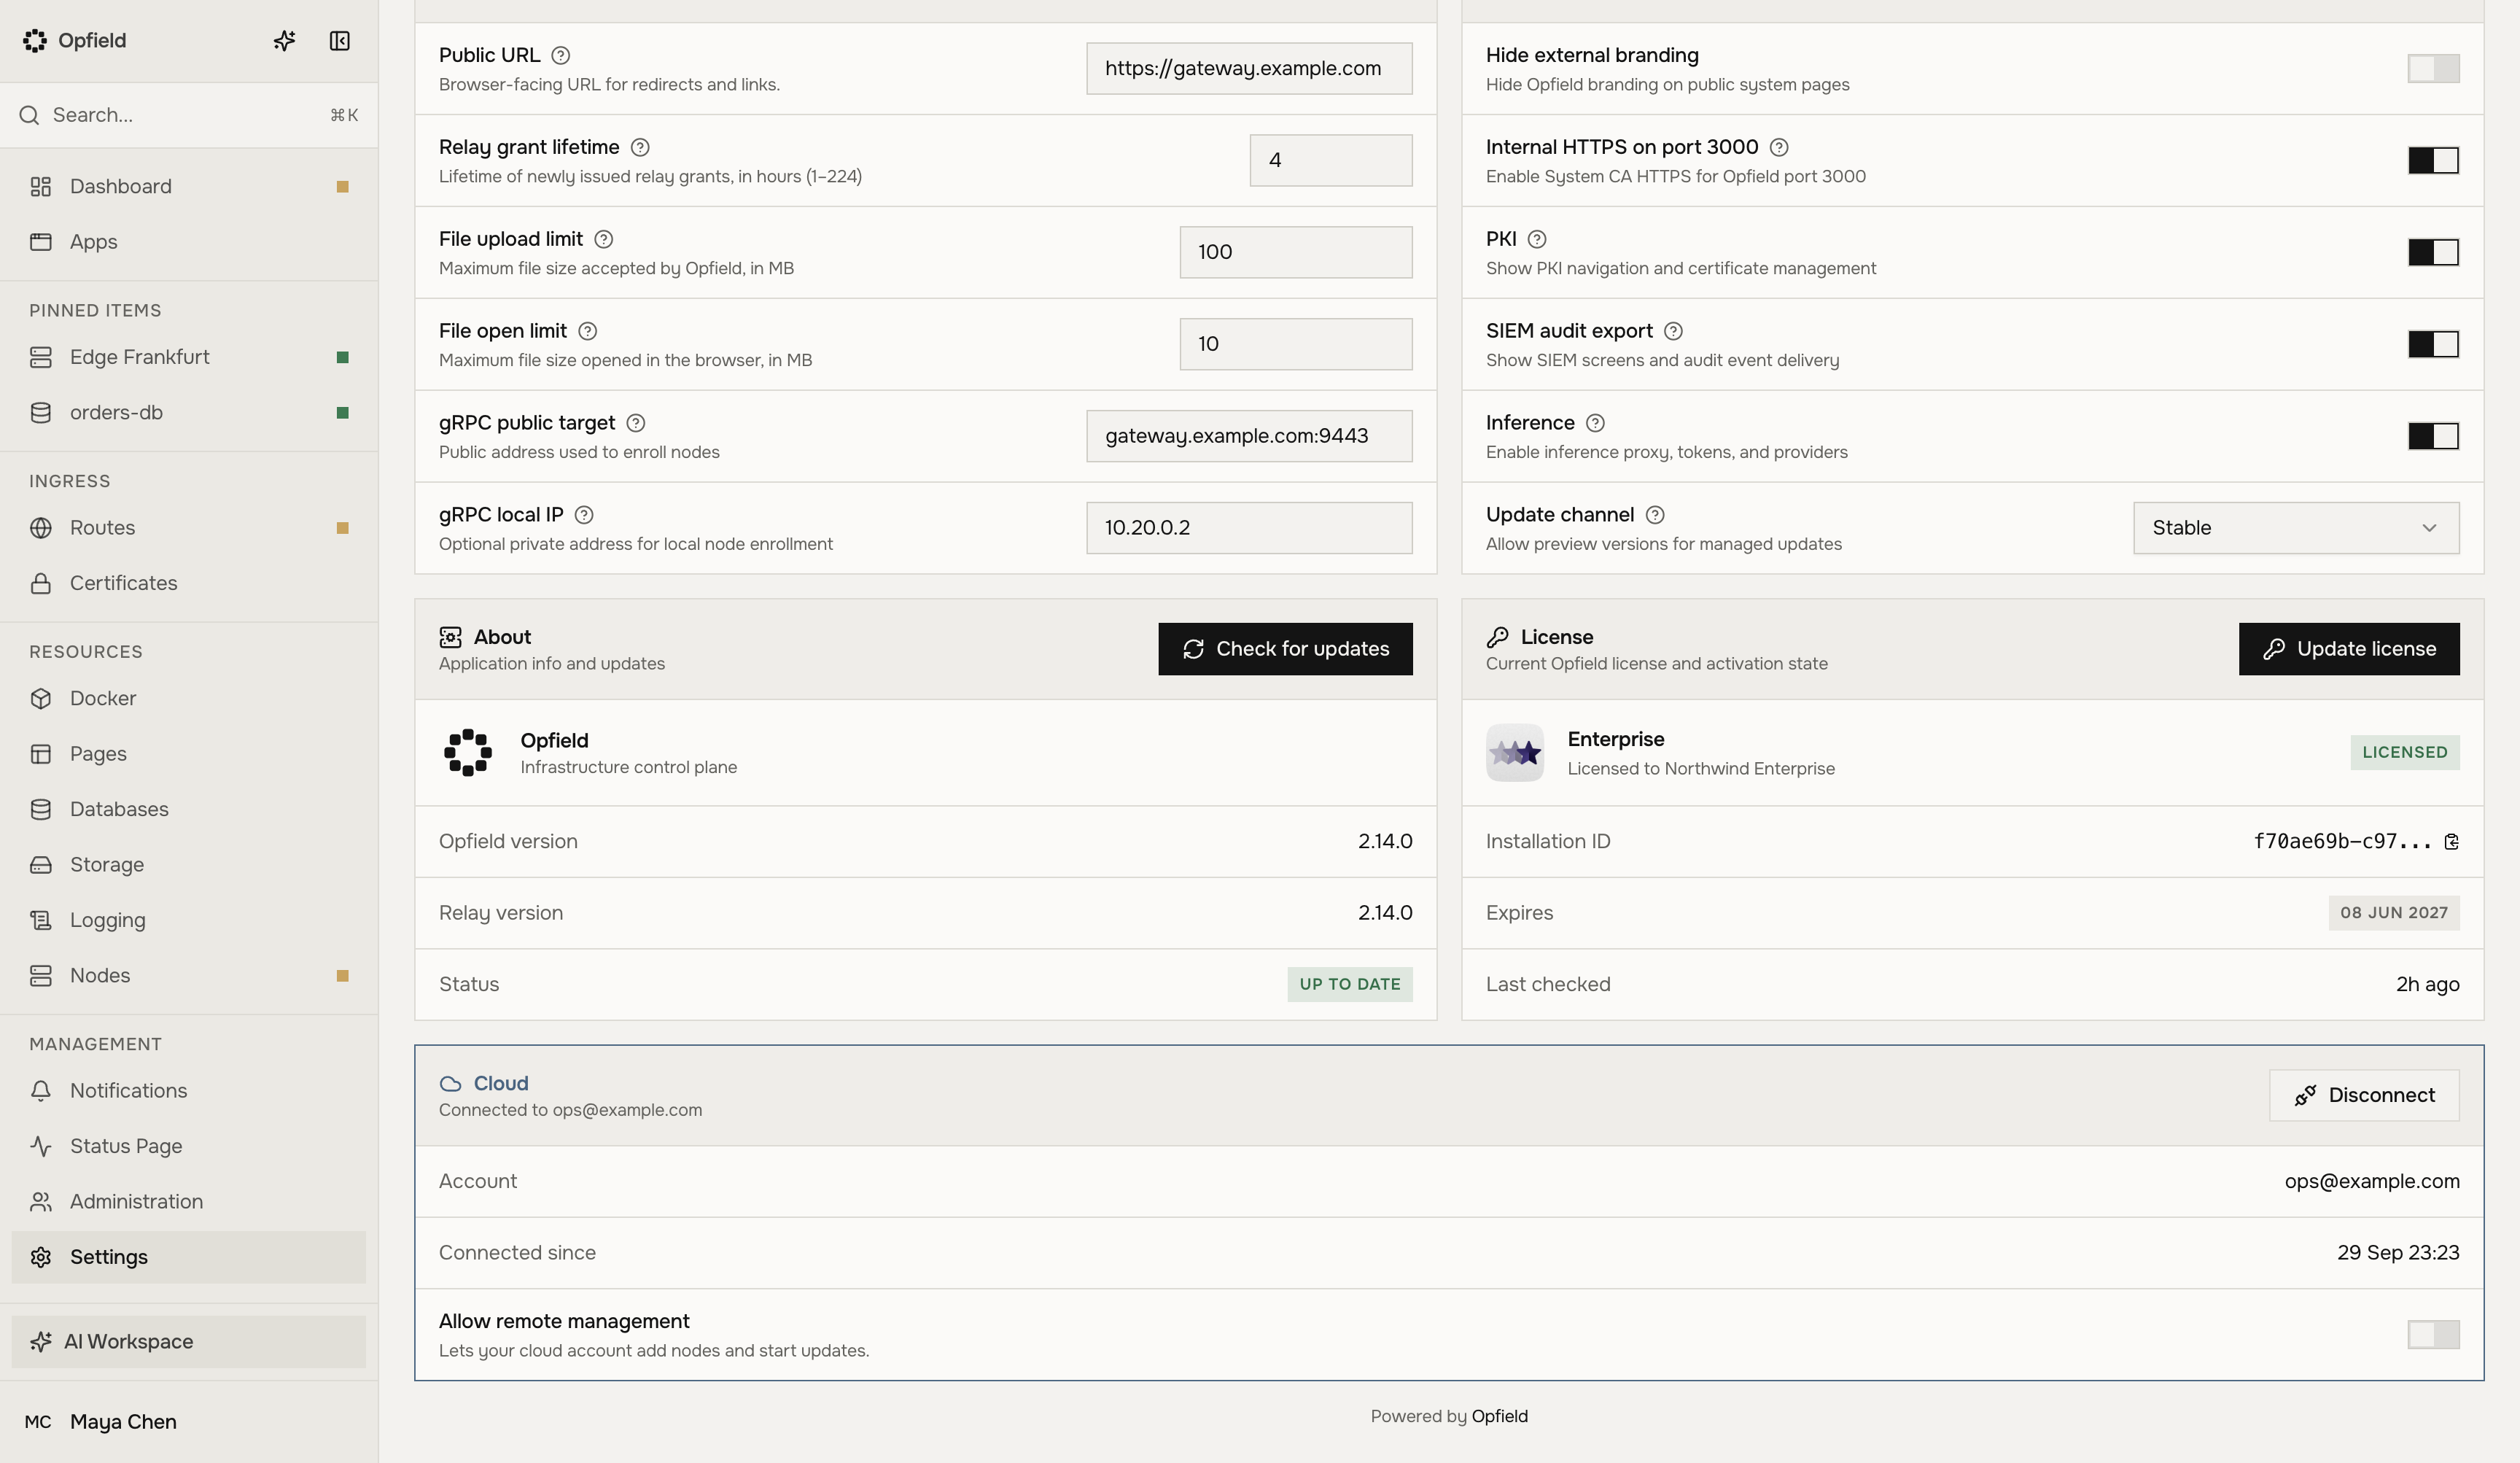
Task: Go to Docker resources
Action: tap(189, 699)
